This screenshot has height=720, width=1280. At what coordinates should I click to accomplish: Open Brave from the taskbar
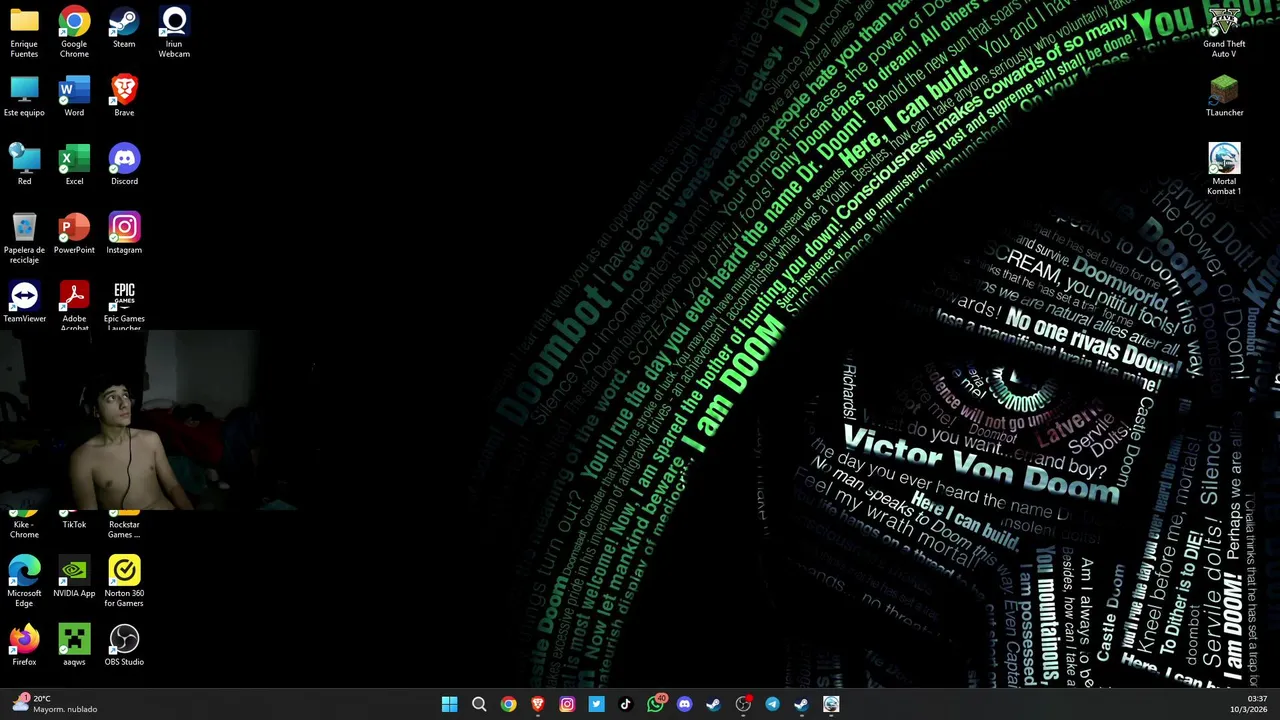coord(538,704)
